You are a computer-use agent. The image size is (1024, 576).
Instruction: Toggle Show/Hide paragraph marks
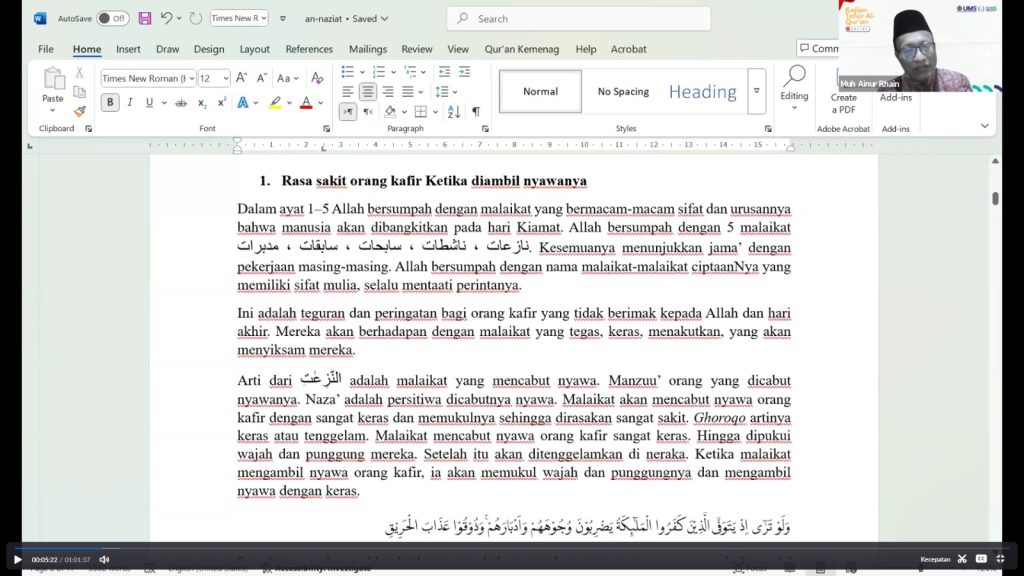[476, 112]
